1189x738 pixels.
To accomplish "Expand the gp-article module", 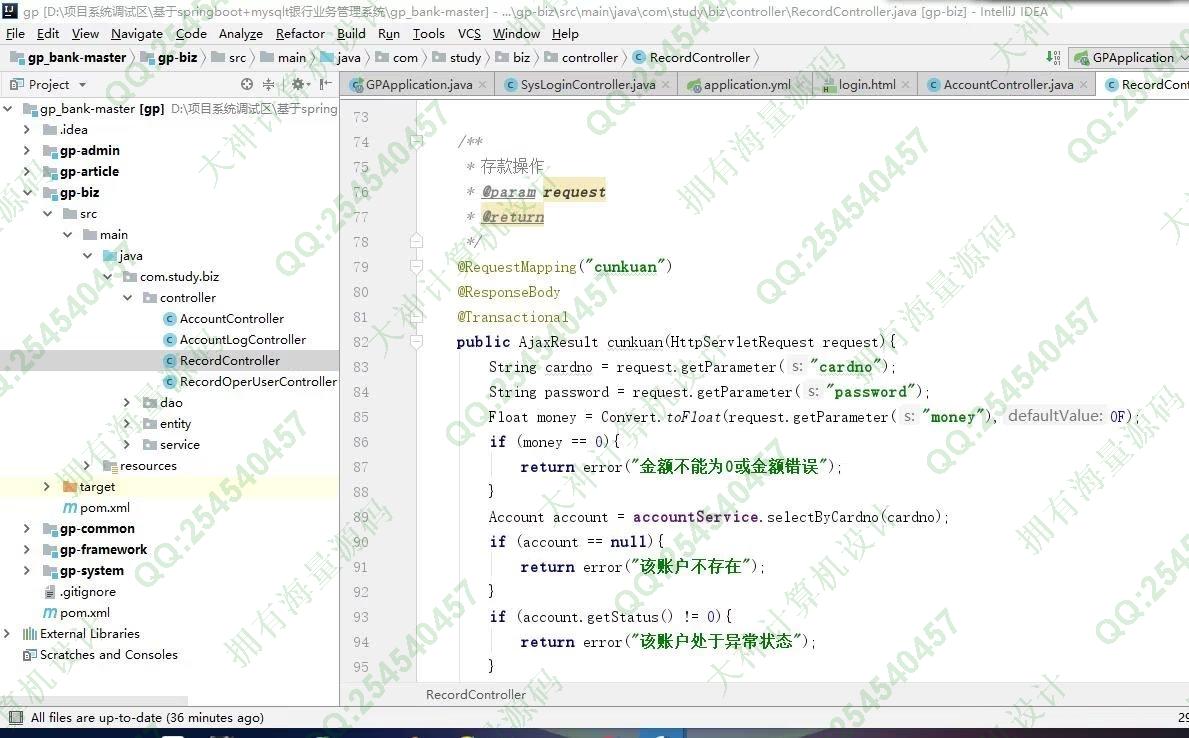I will (27, 171).
